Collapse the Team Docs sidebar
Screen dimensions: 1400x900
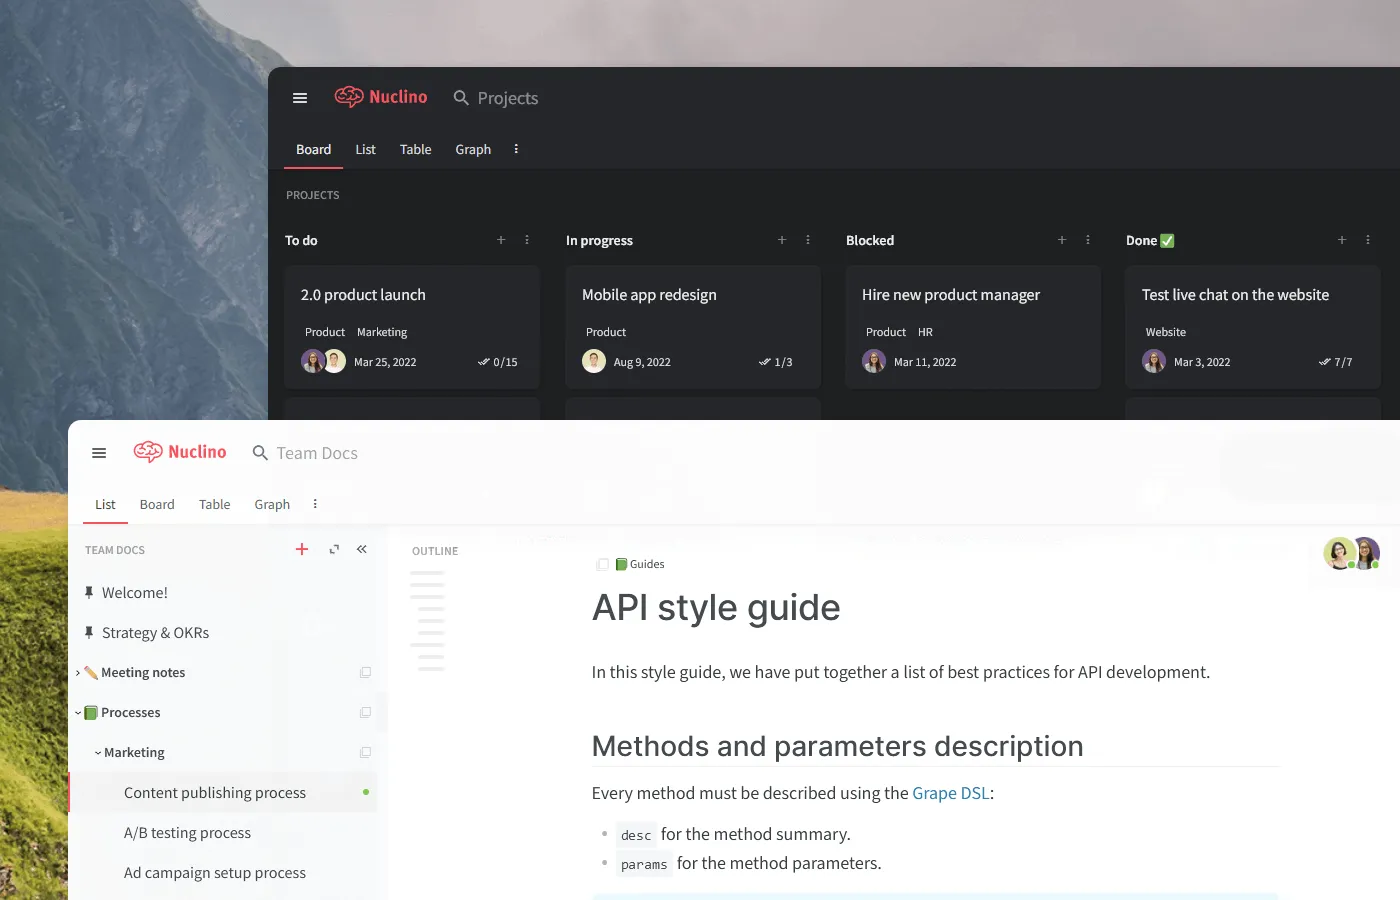click(x=362, y=549)
